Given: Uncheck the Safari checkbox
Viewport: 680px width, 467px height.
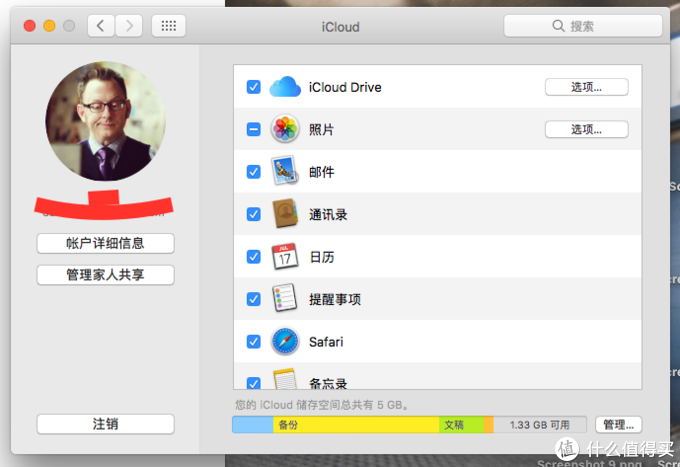Looking at the screenshot, I should point(254,342).
